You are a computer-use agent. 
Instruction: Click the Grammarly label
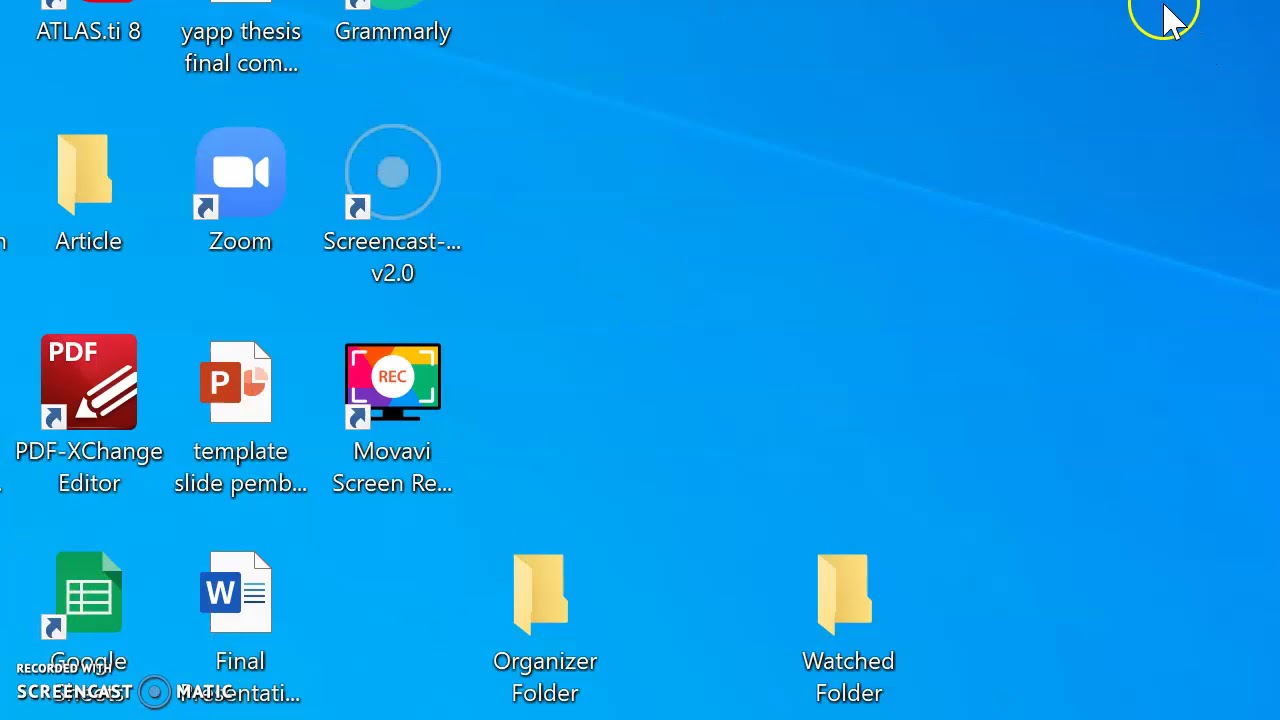tap(393, 32)
